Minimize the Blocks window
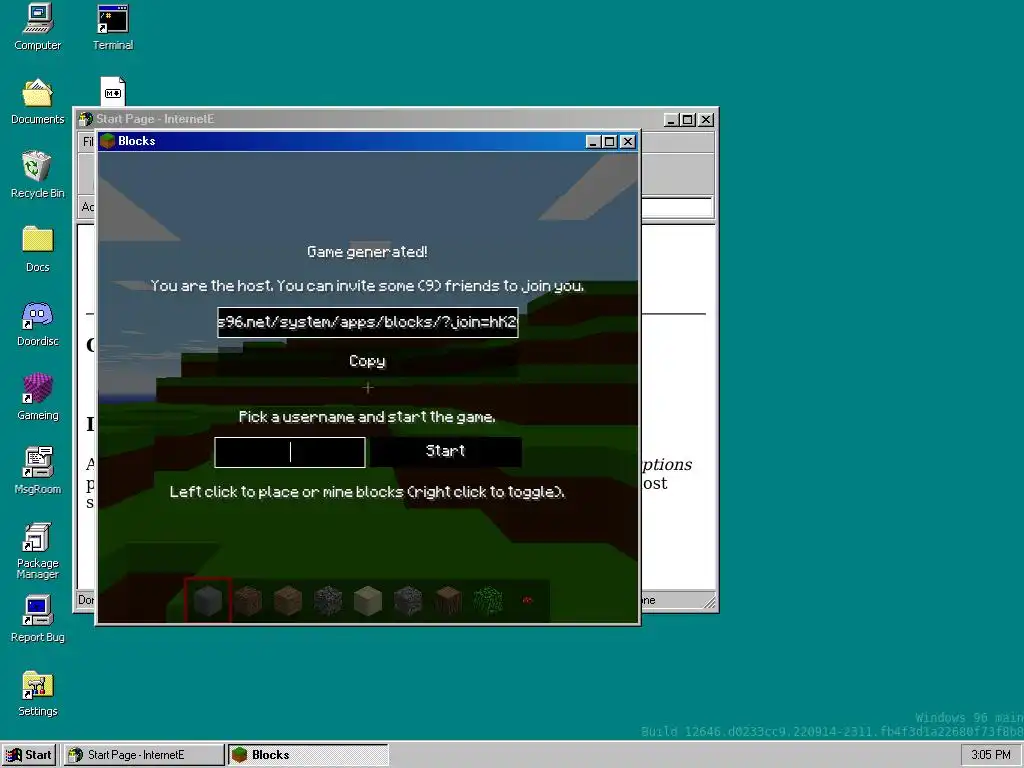The width and height of the screenshot is (1024, 768). (x=592, y=142)
